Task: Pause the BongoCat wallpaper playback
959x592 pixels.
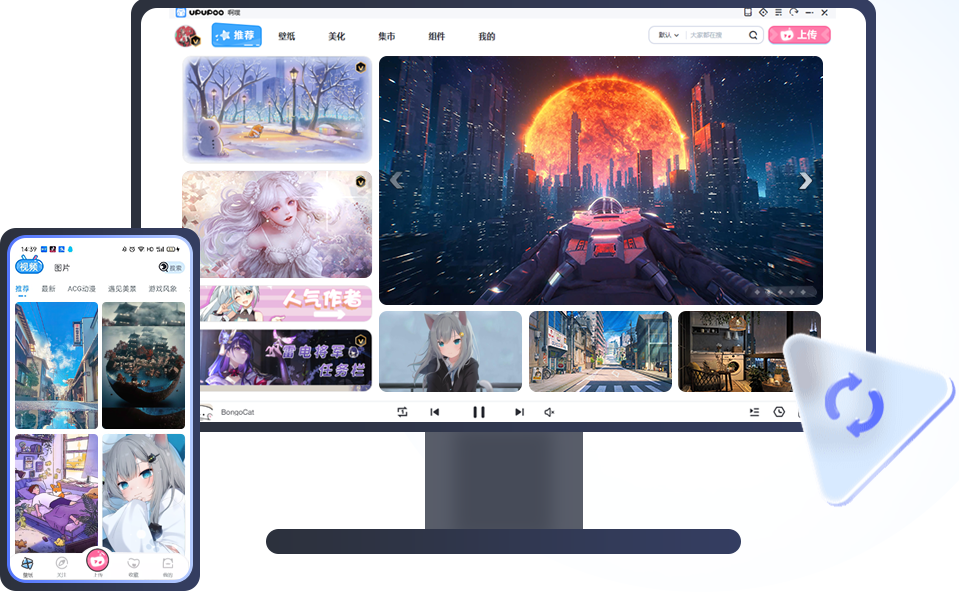Action: (479, 411)
